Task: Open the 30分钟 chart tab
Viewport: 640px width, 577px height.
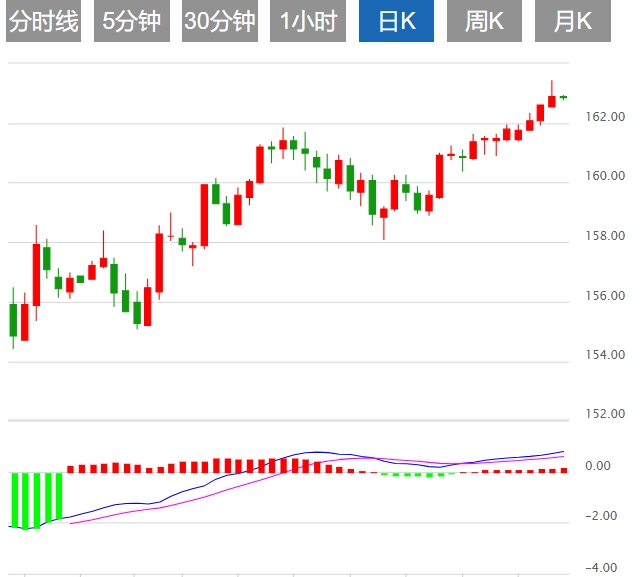Action: (x=220, y=22)
